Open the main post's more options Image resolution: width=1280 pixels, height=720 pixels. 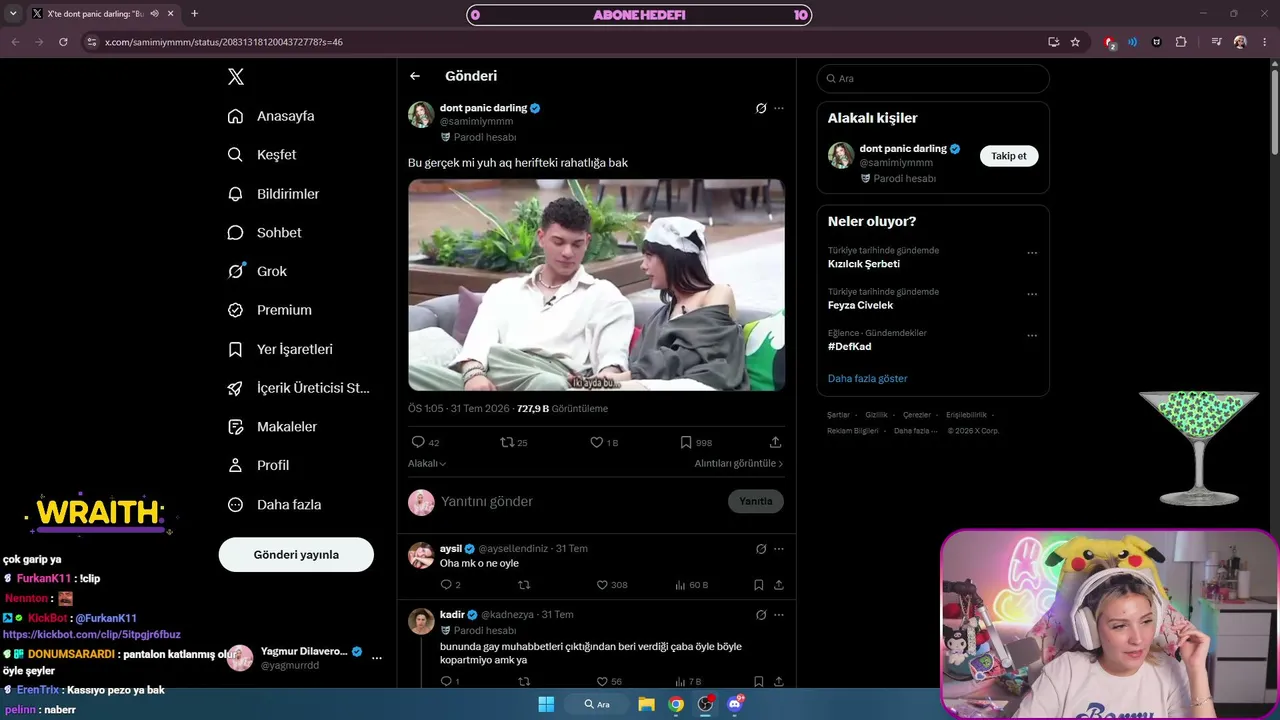click(x=779, y=108)
